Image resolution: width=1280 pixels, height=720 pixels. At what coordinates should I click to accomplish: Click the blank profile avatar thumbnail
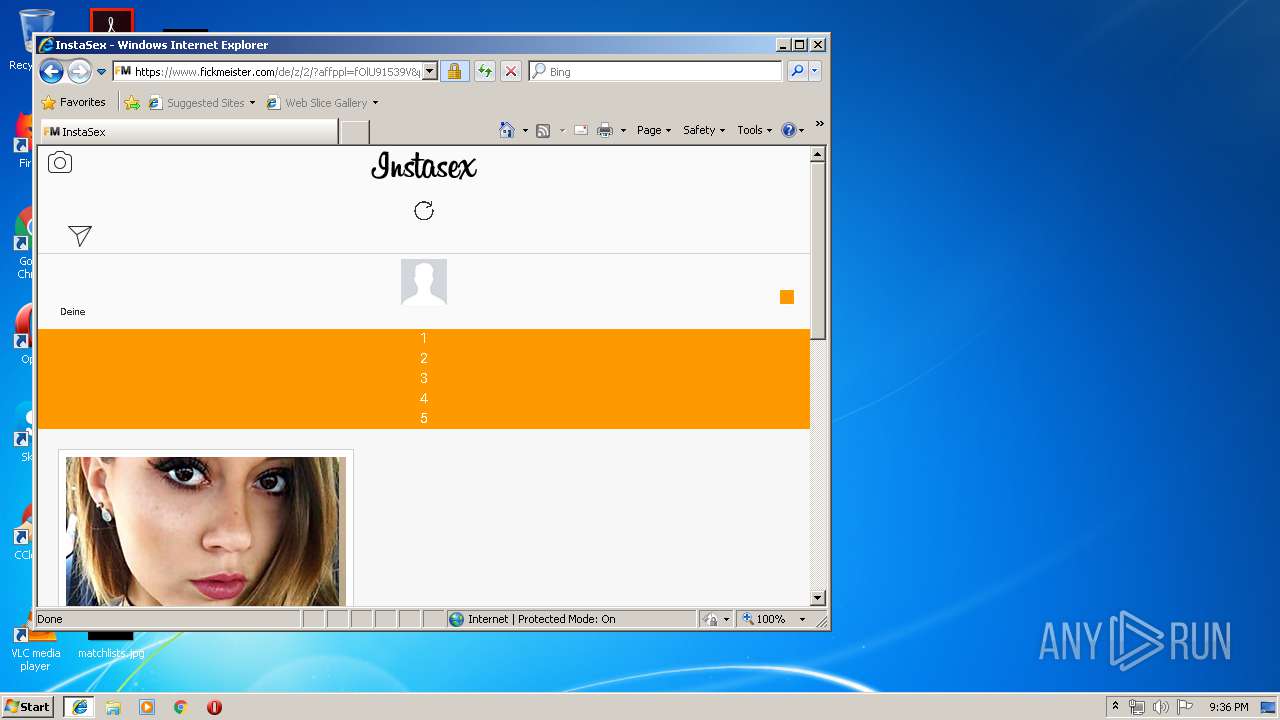(424, 282)
